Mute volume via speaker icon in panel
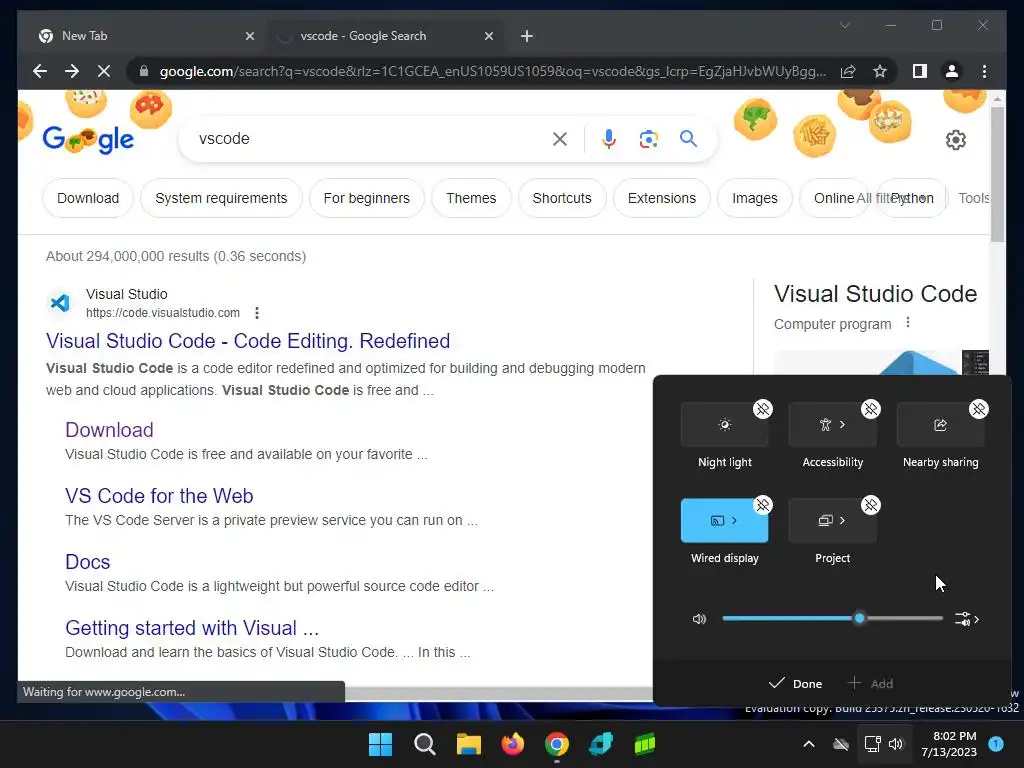This screenshot has height=768, width=1024. tap(699, 619)
